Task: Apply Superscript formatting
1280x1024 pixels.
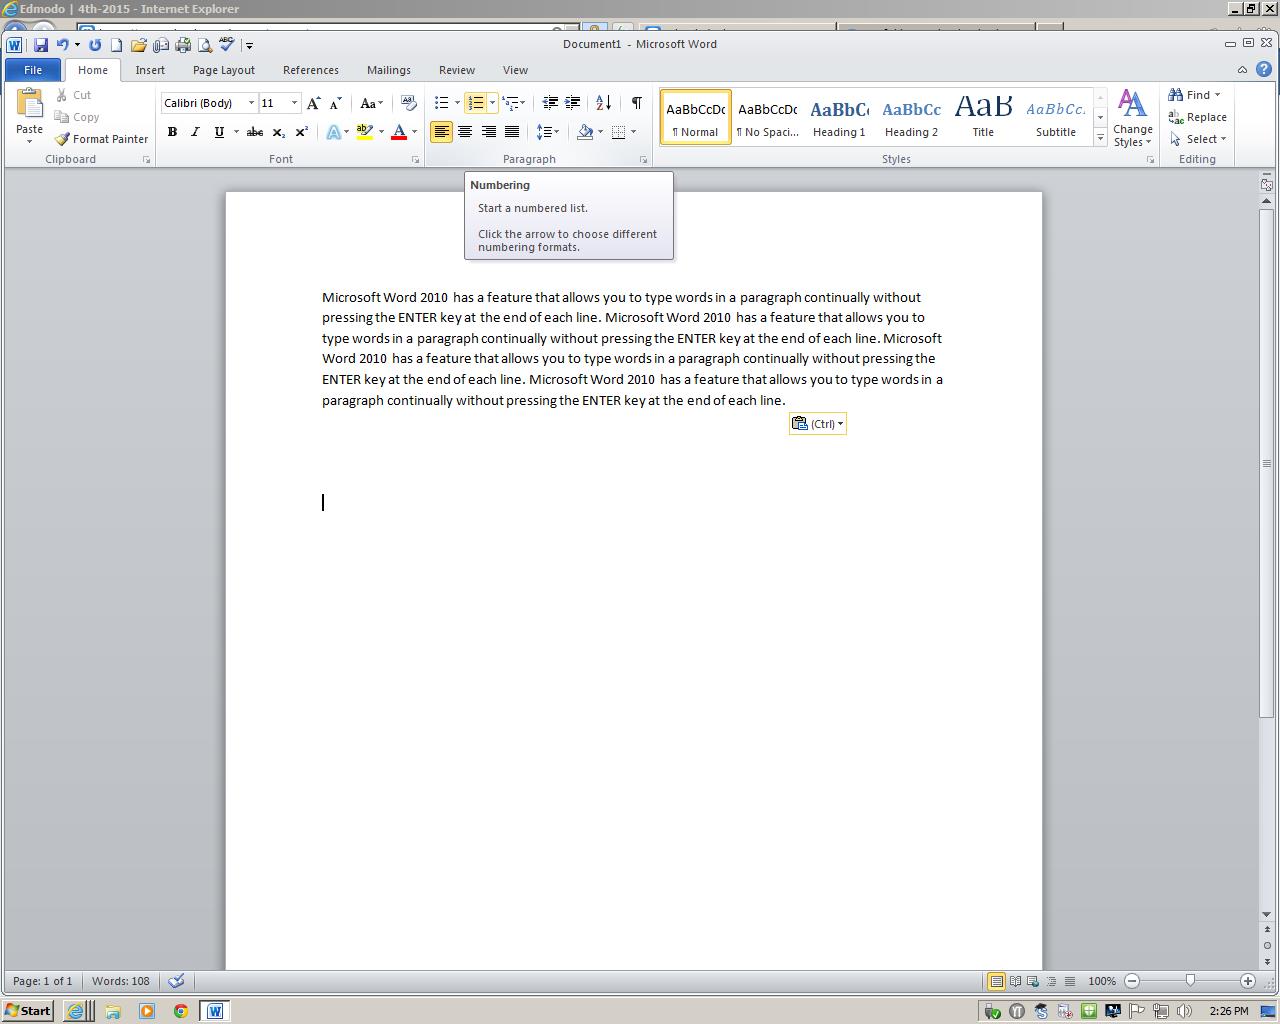Action: [x=301, y=132]
